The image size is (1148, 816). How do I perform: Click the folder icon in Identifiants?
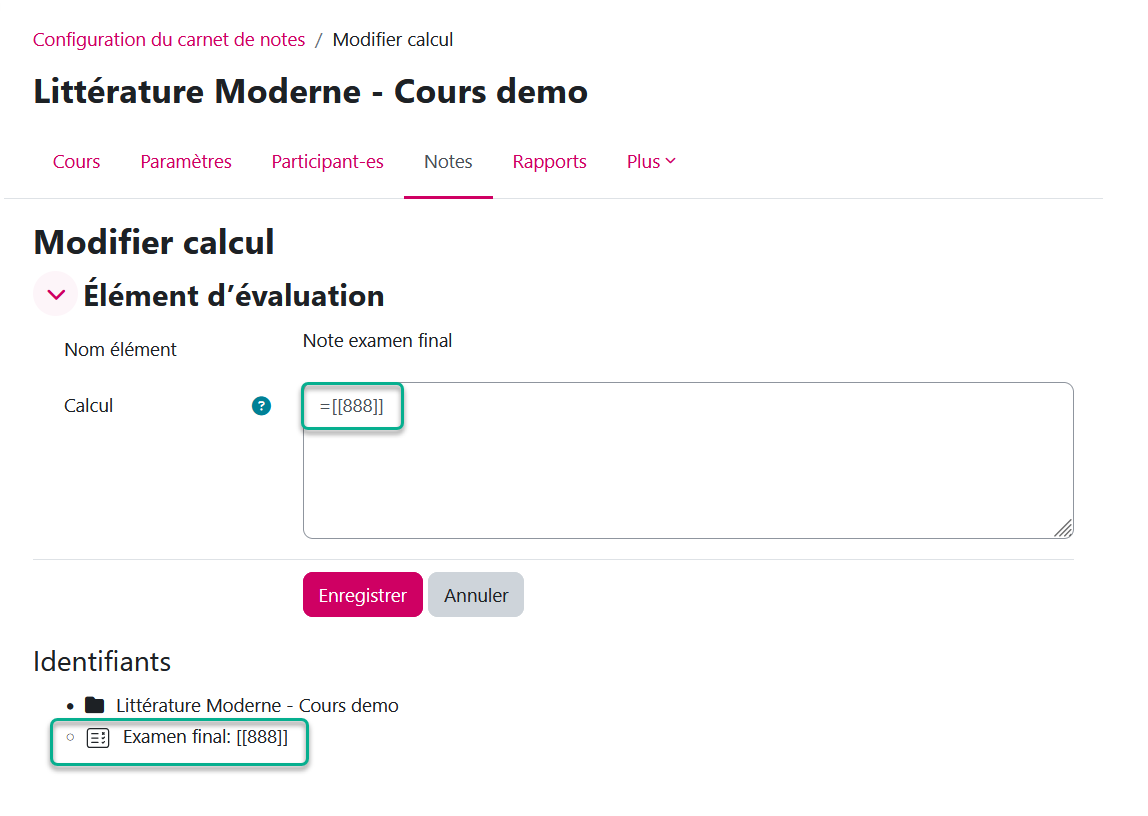[95, 705]
